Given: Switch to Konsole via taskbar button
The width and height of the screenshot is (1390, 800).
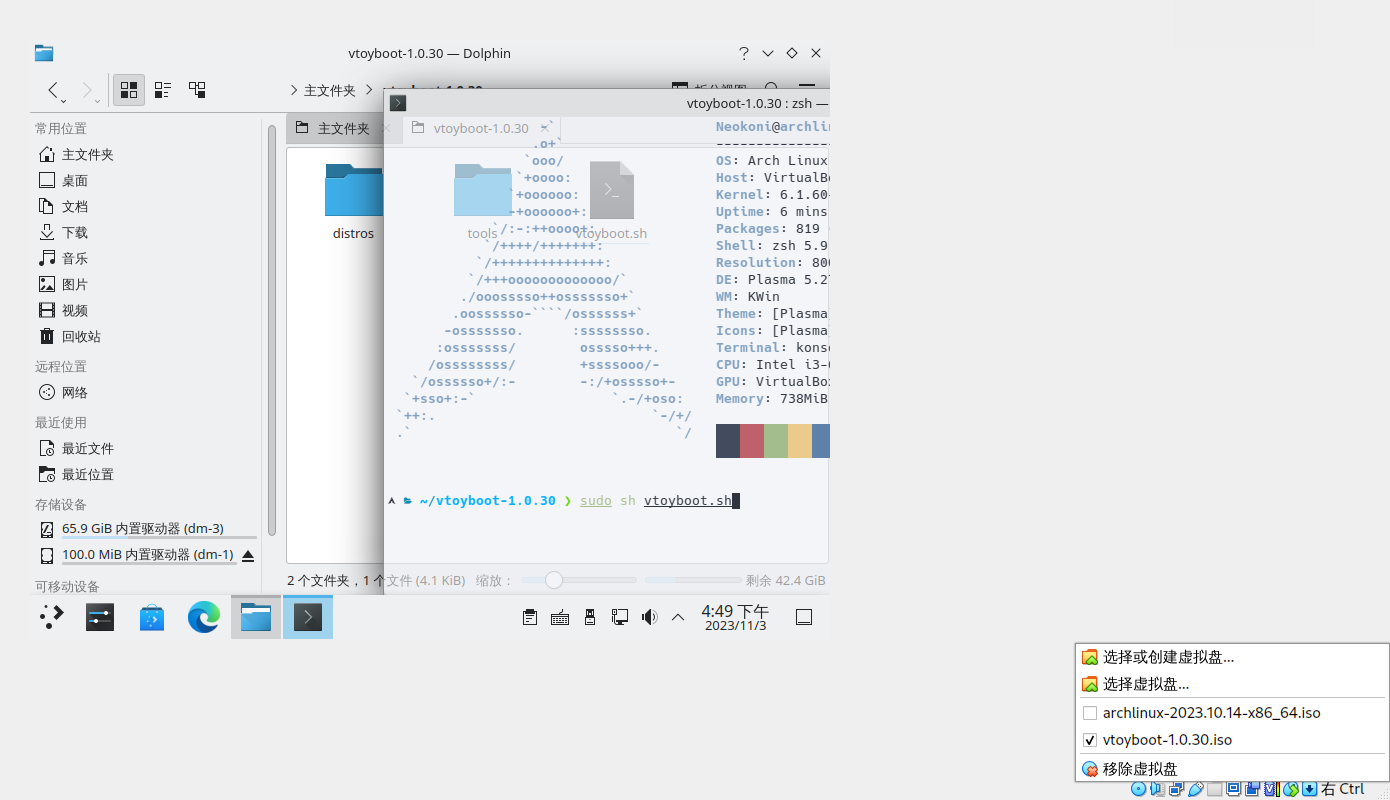Looking at the screenshot, I should 308,617.
